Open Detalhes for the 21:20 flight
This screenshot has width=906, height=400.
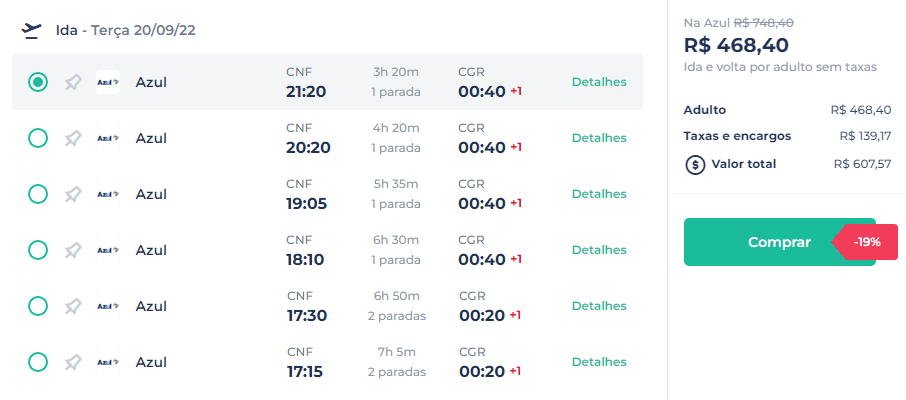[x=599, y=82]
